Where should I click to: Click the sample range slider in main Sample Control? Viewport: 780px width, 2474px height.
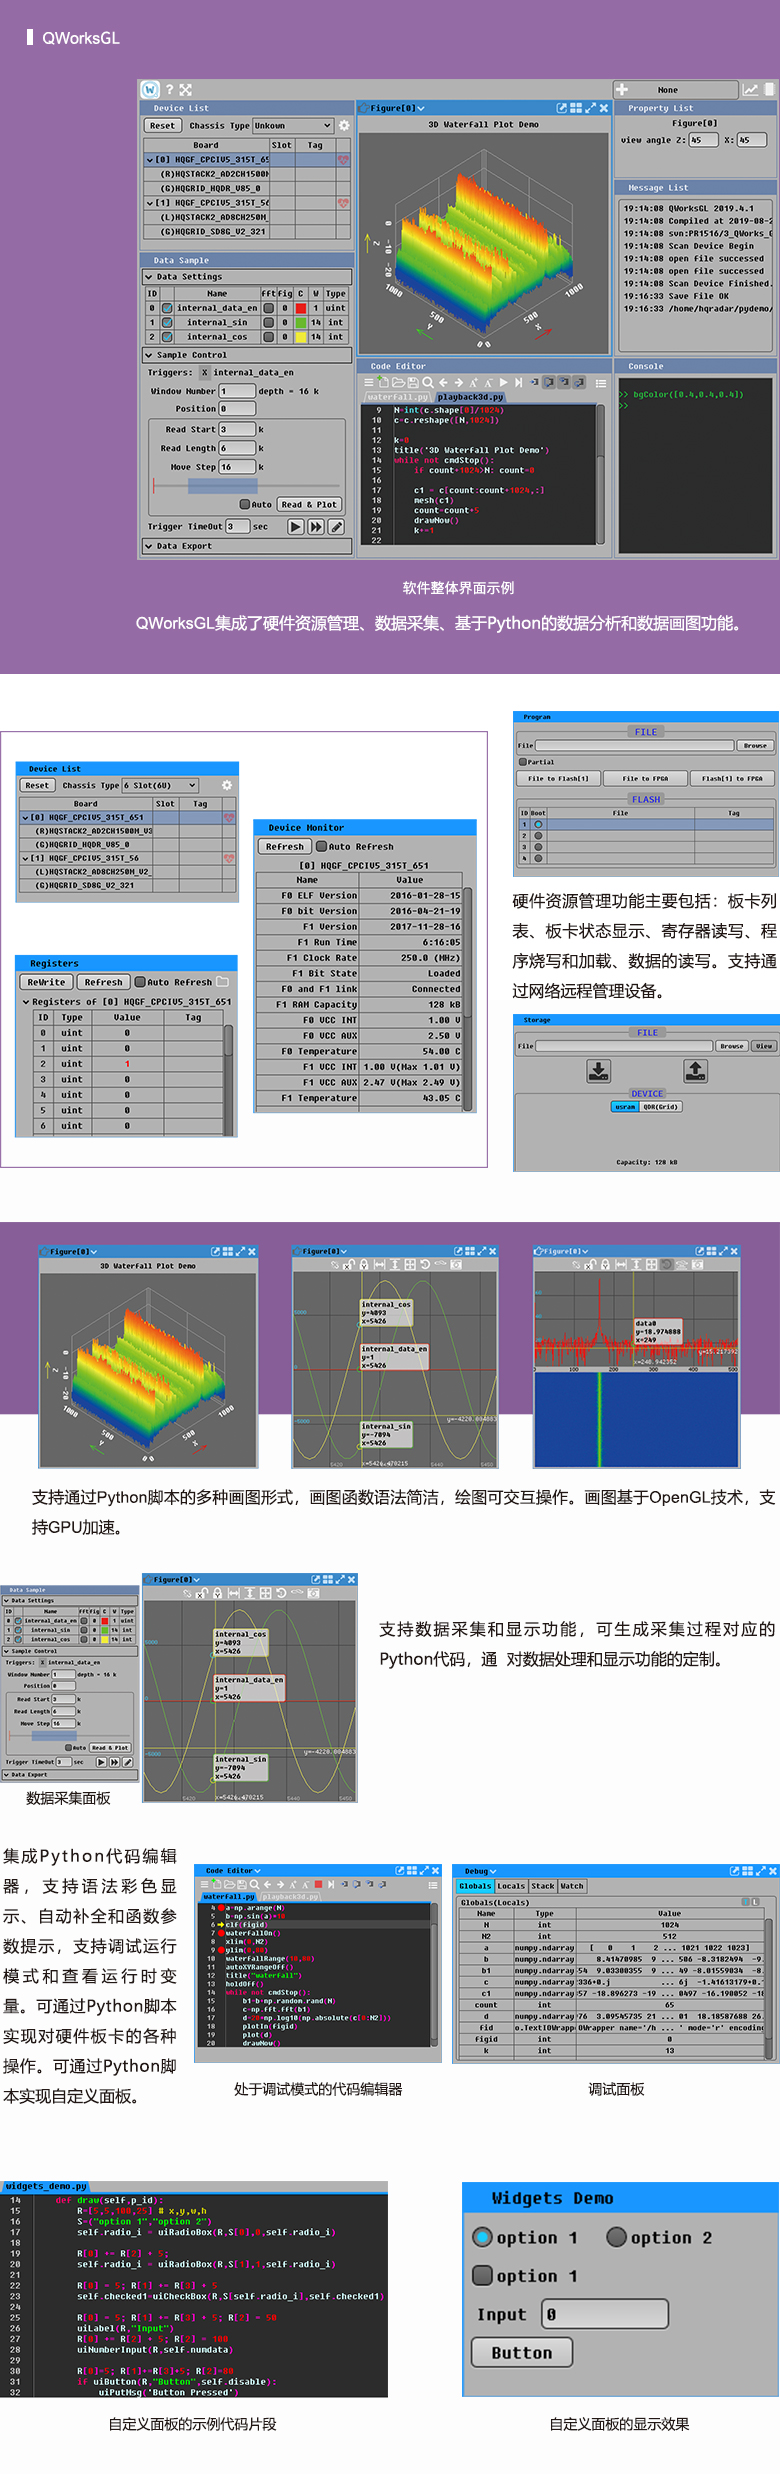[248, 485]
